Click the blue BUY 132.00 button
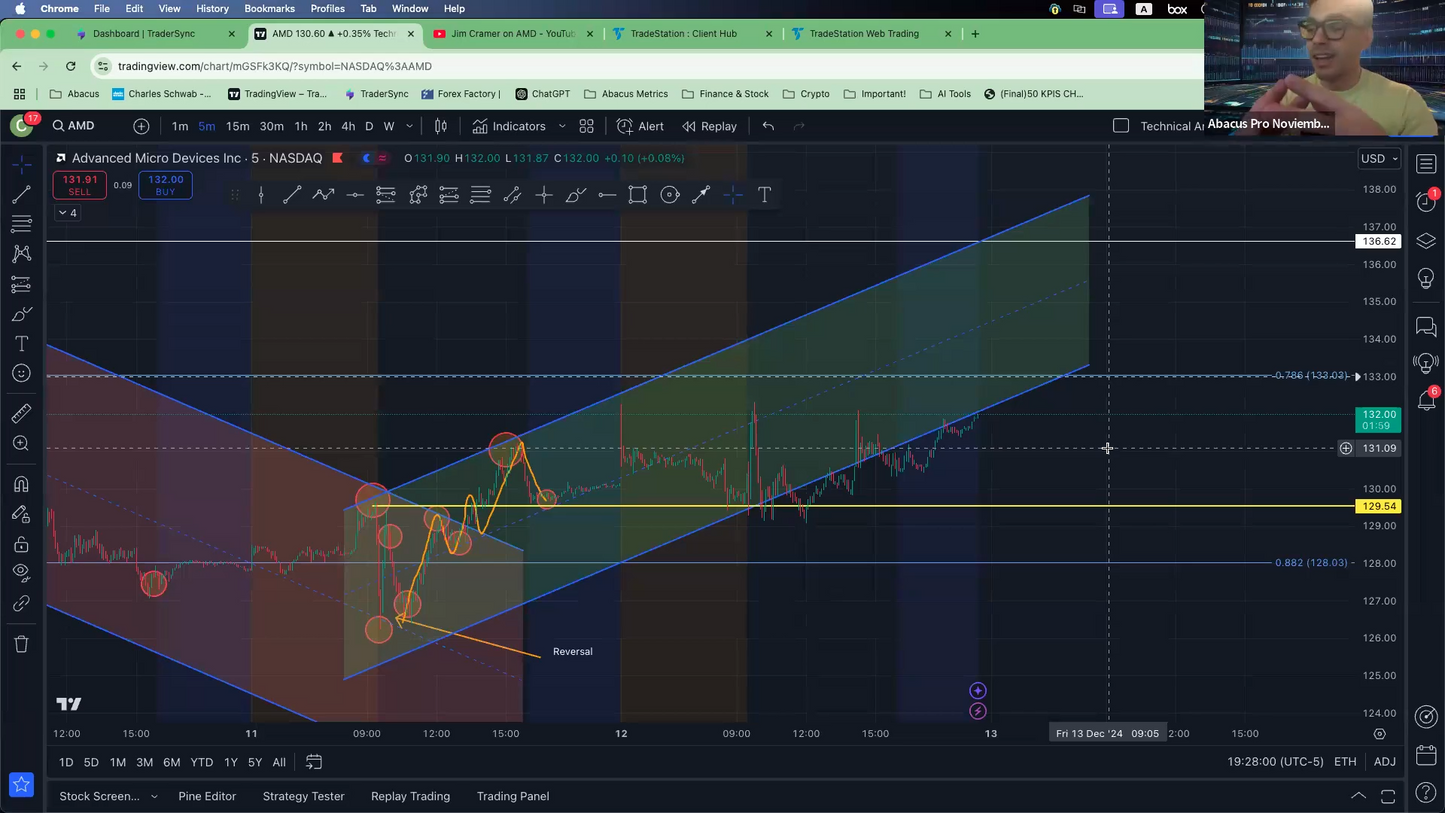The width and height of the screenshot is (1445, 813). click(165, 185)
